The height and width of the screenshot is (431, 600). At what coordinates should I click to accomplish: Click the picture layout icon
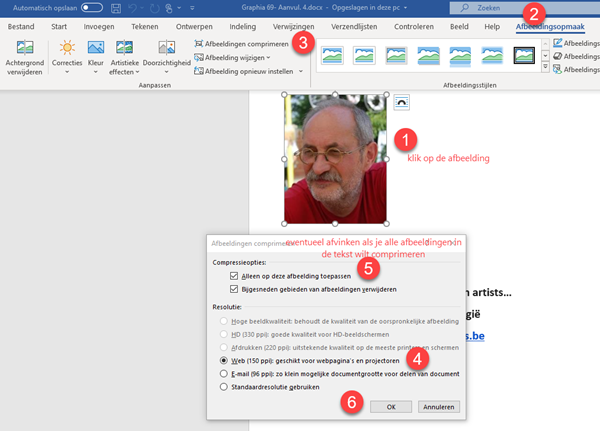[x=558, y=69]
